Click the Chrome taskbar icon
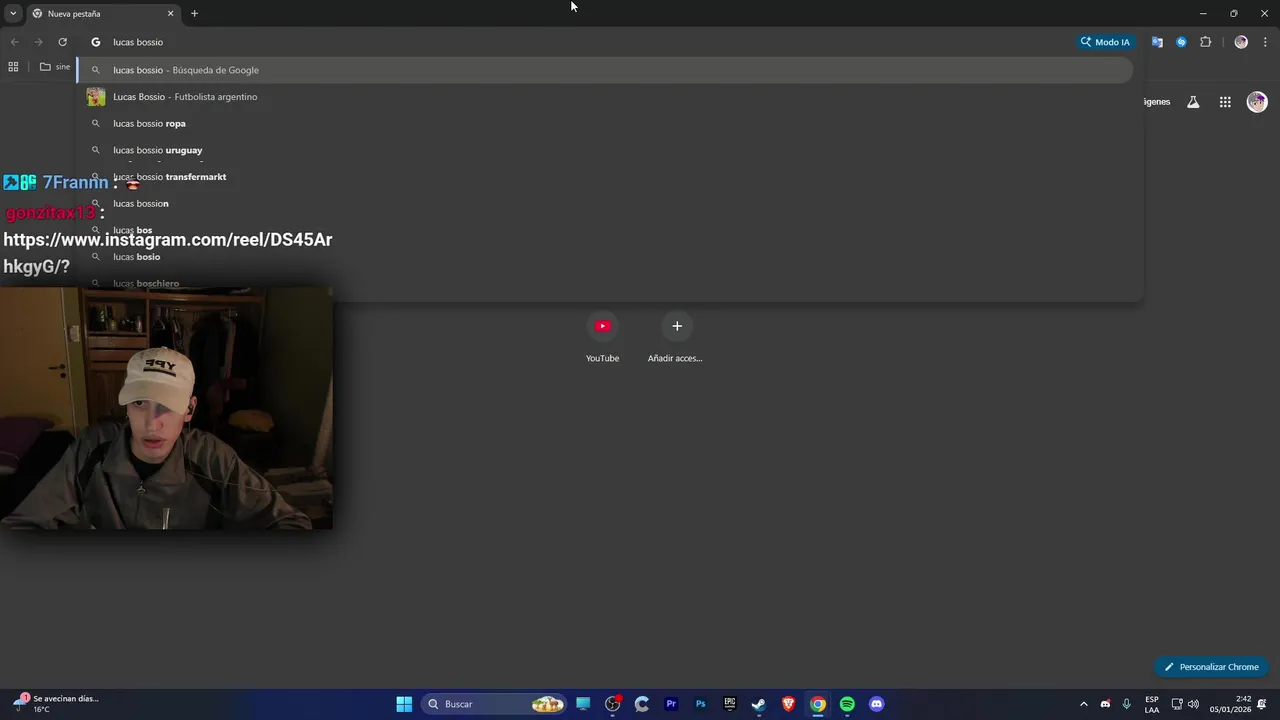The image size is (1280, 720). point(818,704)
